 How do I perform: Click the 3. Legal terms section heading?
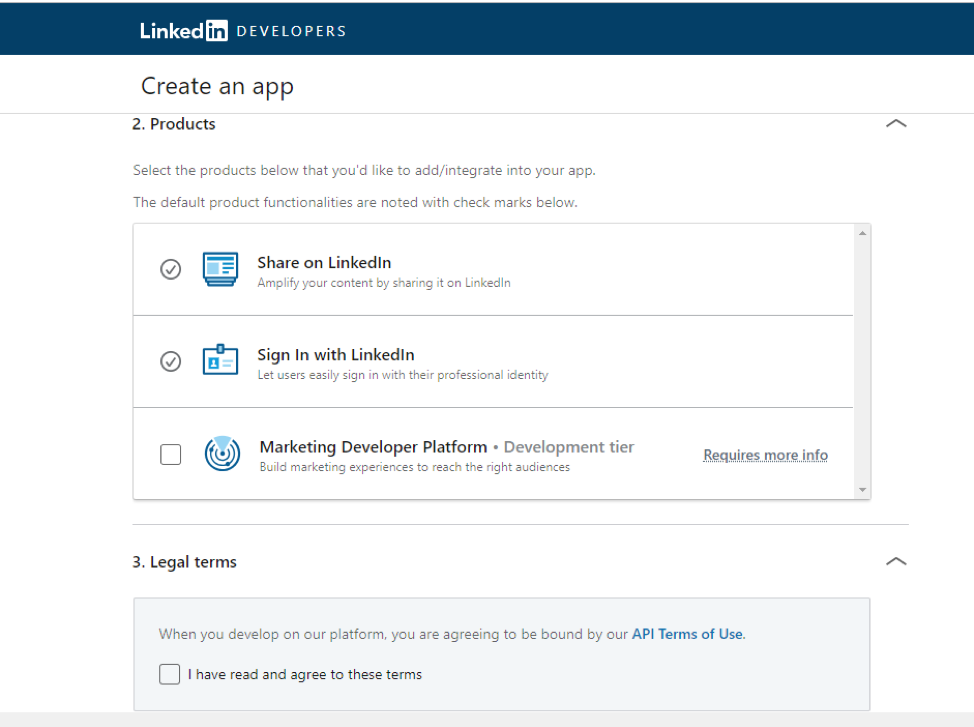pos(184,562)
